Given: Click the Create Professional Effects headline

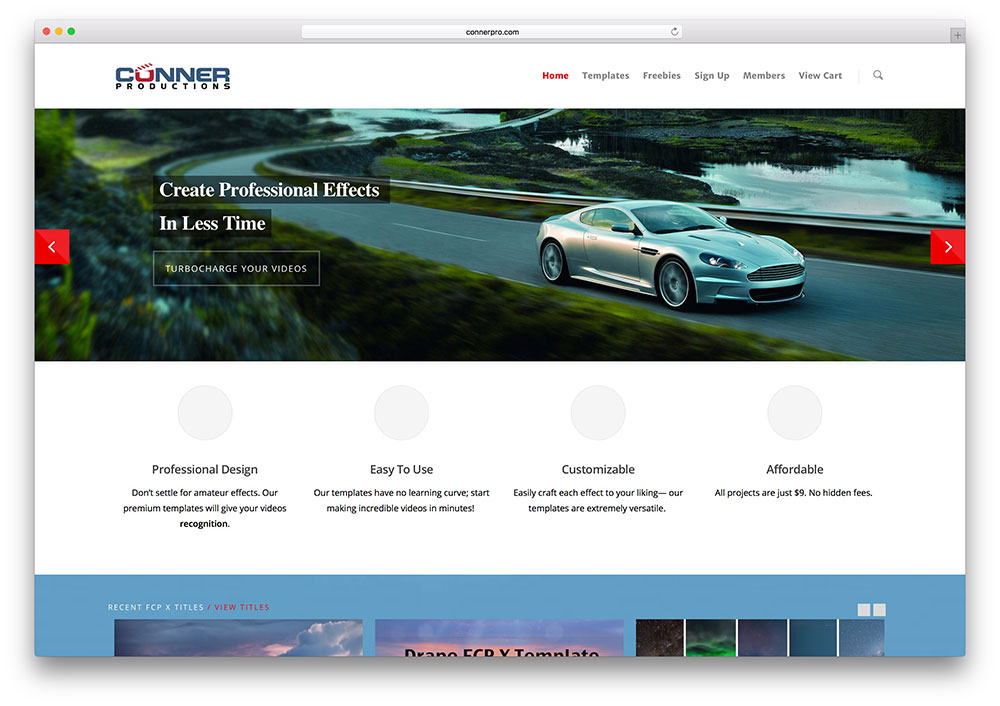Looking at the screenshot, I should 269,190.
